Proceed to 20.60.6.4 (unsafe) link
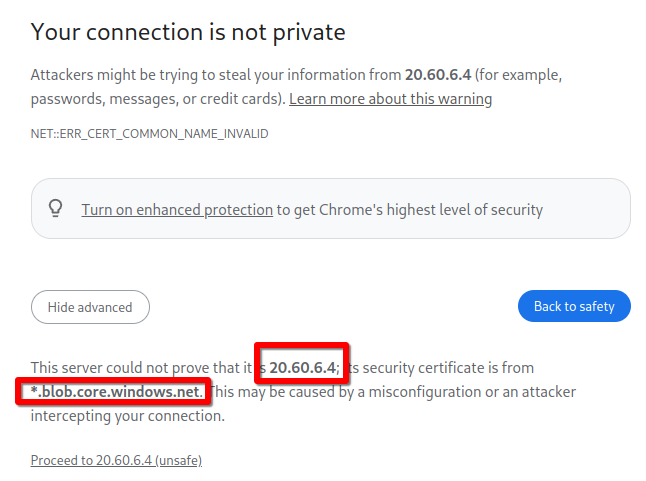 116,460
